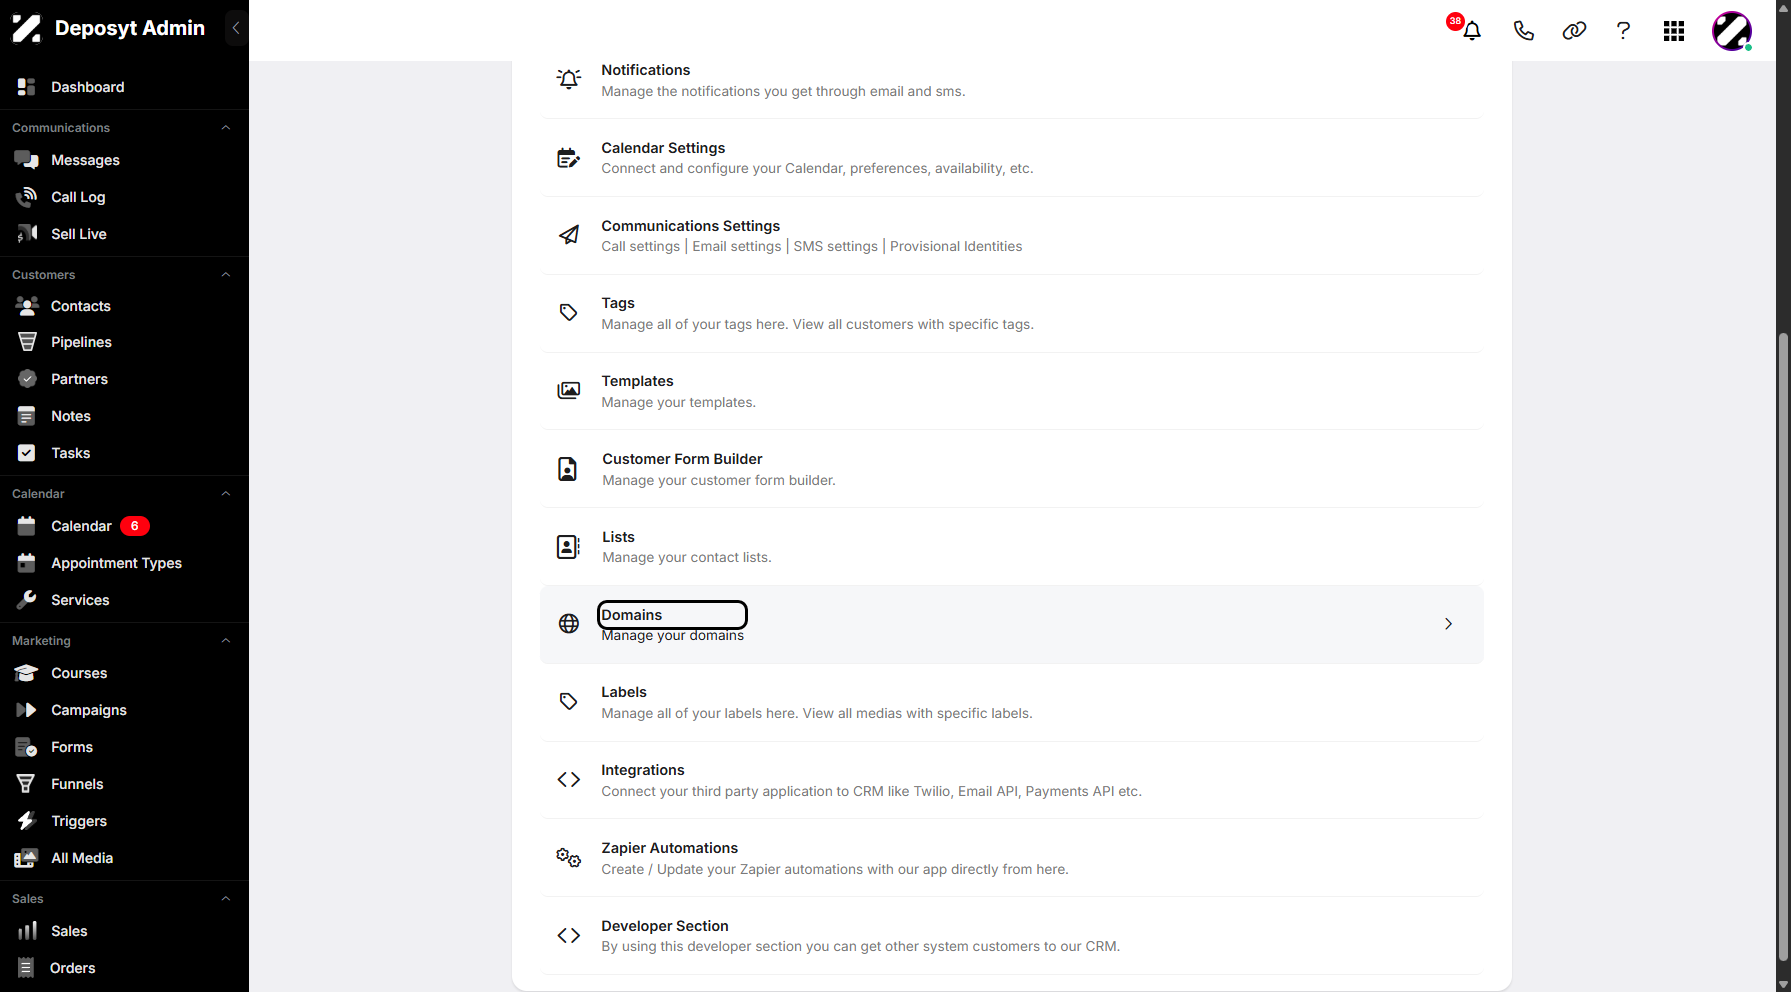Open the user profile avatar
Screen dimensions: 1791x992
pyautogui.click(x=1732, y=31)
